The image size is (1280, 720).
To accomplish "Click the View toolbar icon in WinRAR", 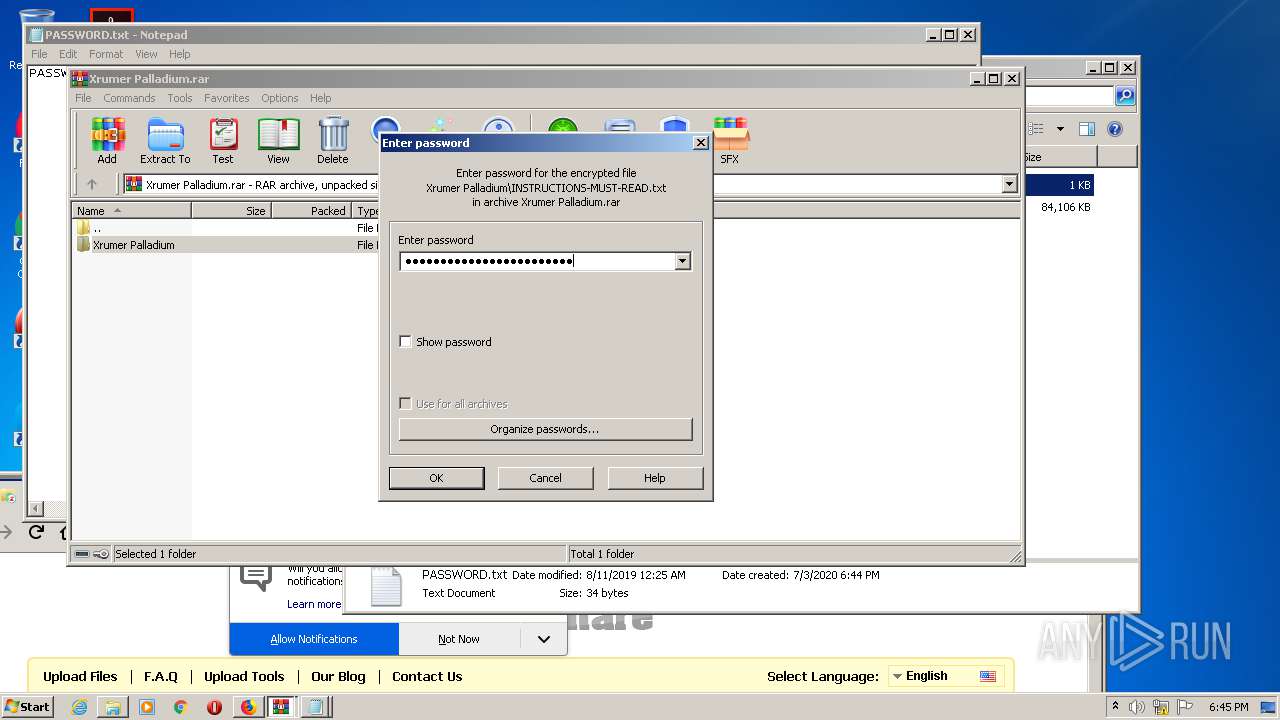I will click(278, 141).
